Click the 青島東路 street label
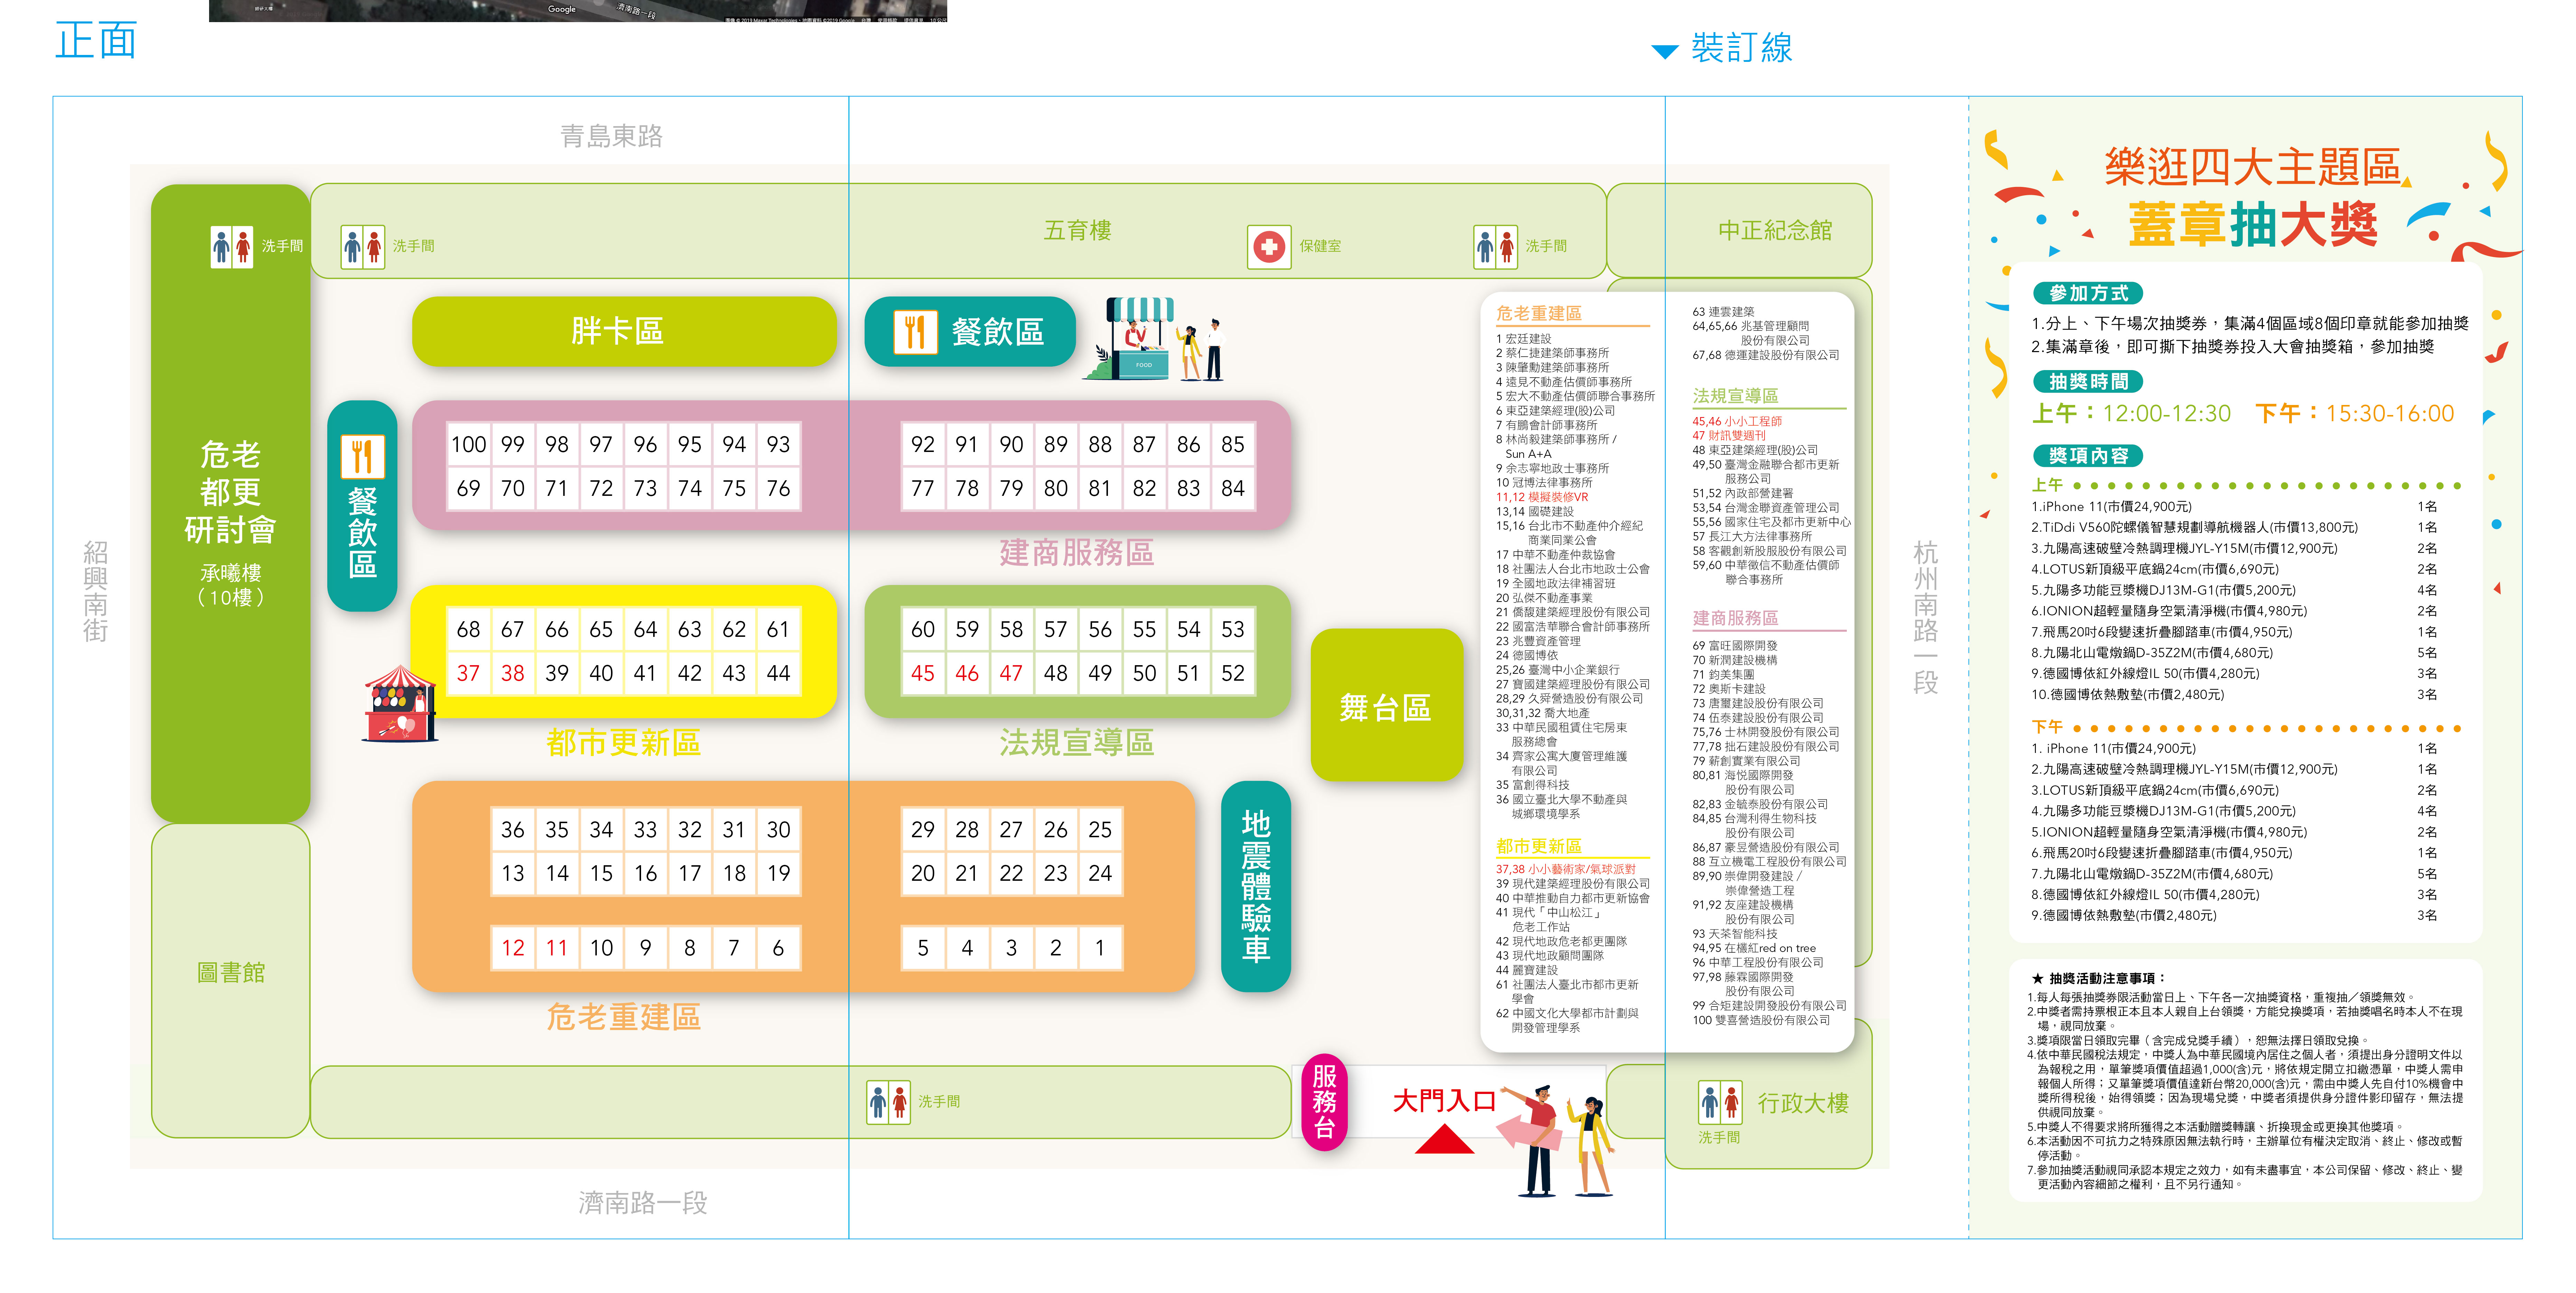Image resolution: width=2576 pixels, height=1293 pixels. (x=612, y=136)
